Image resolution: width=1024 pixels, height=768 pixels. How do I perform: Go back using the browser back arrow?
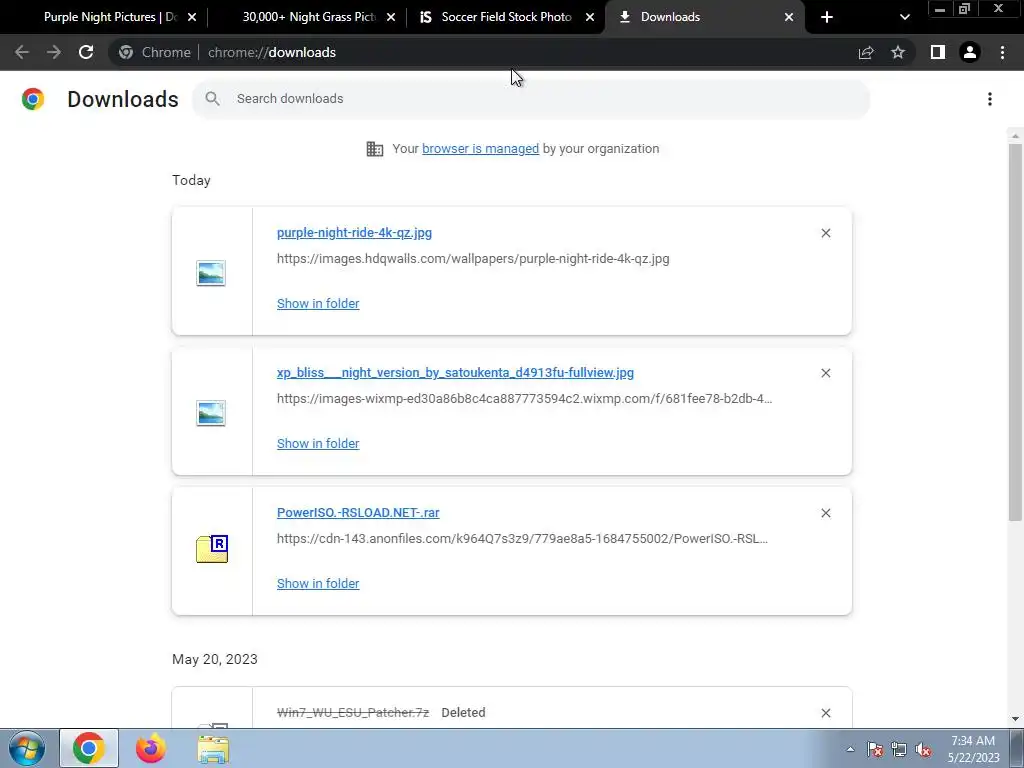point(22,52)
